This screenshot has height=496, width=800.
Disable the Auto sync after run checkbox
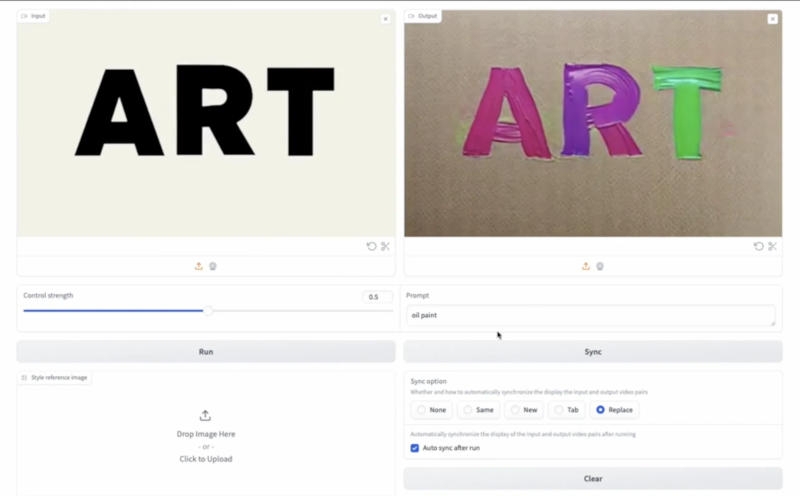[415, 448]
